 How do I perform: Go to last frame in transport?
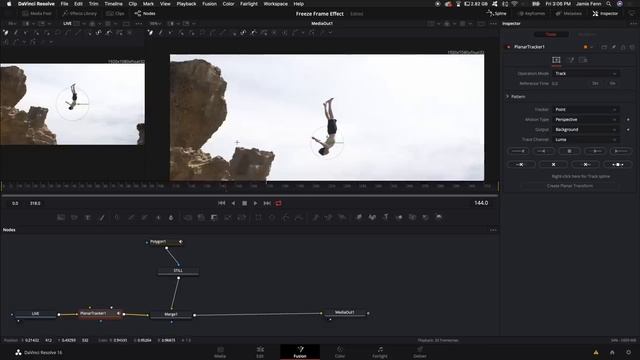[x=267, y=203]
